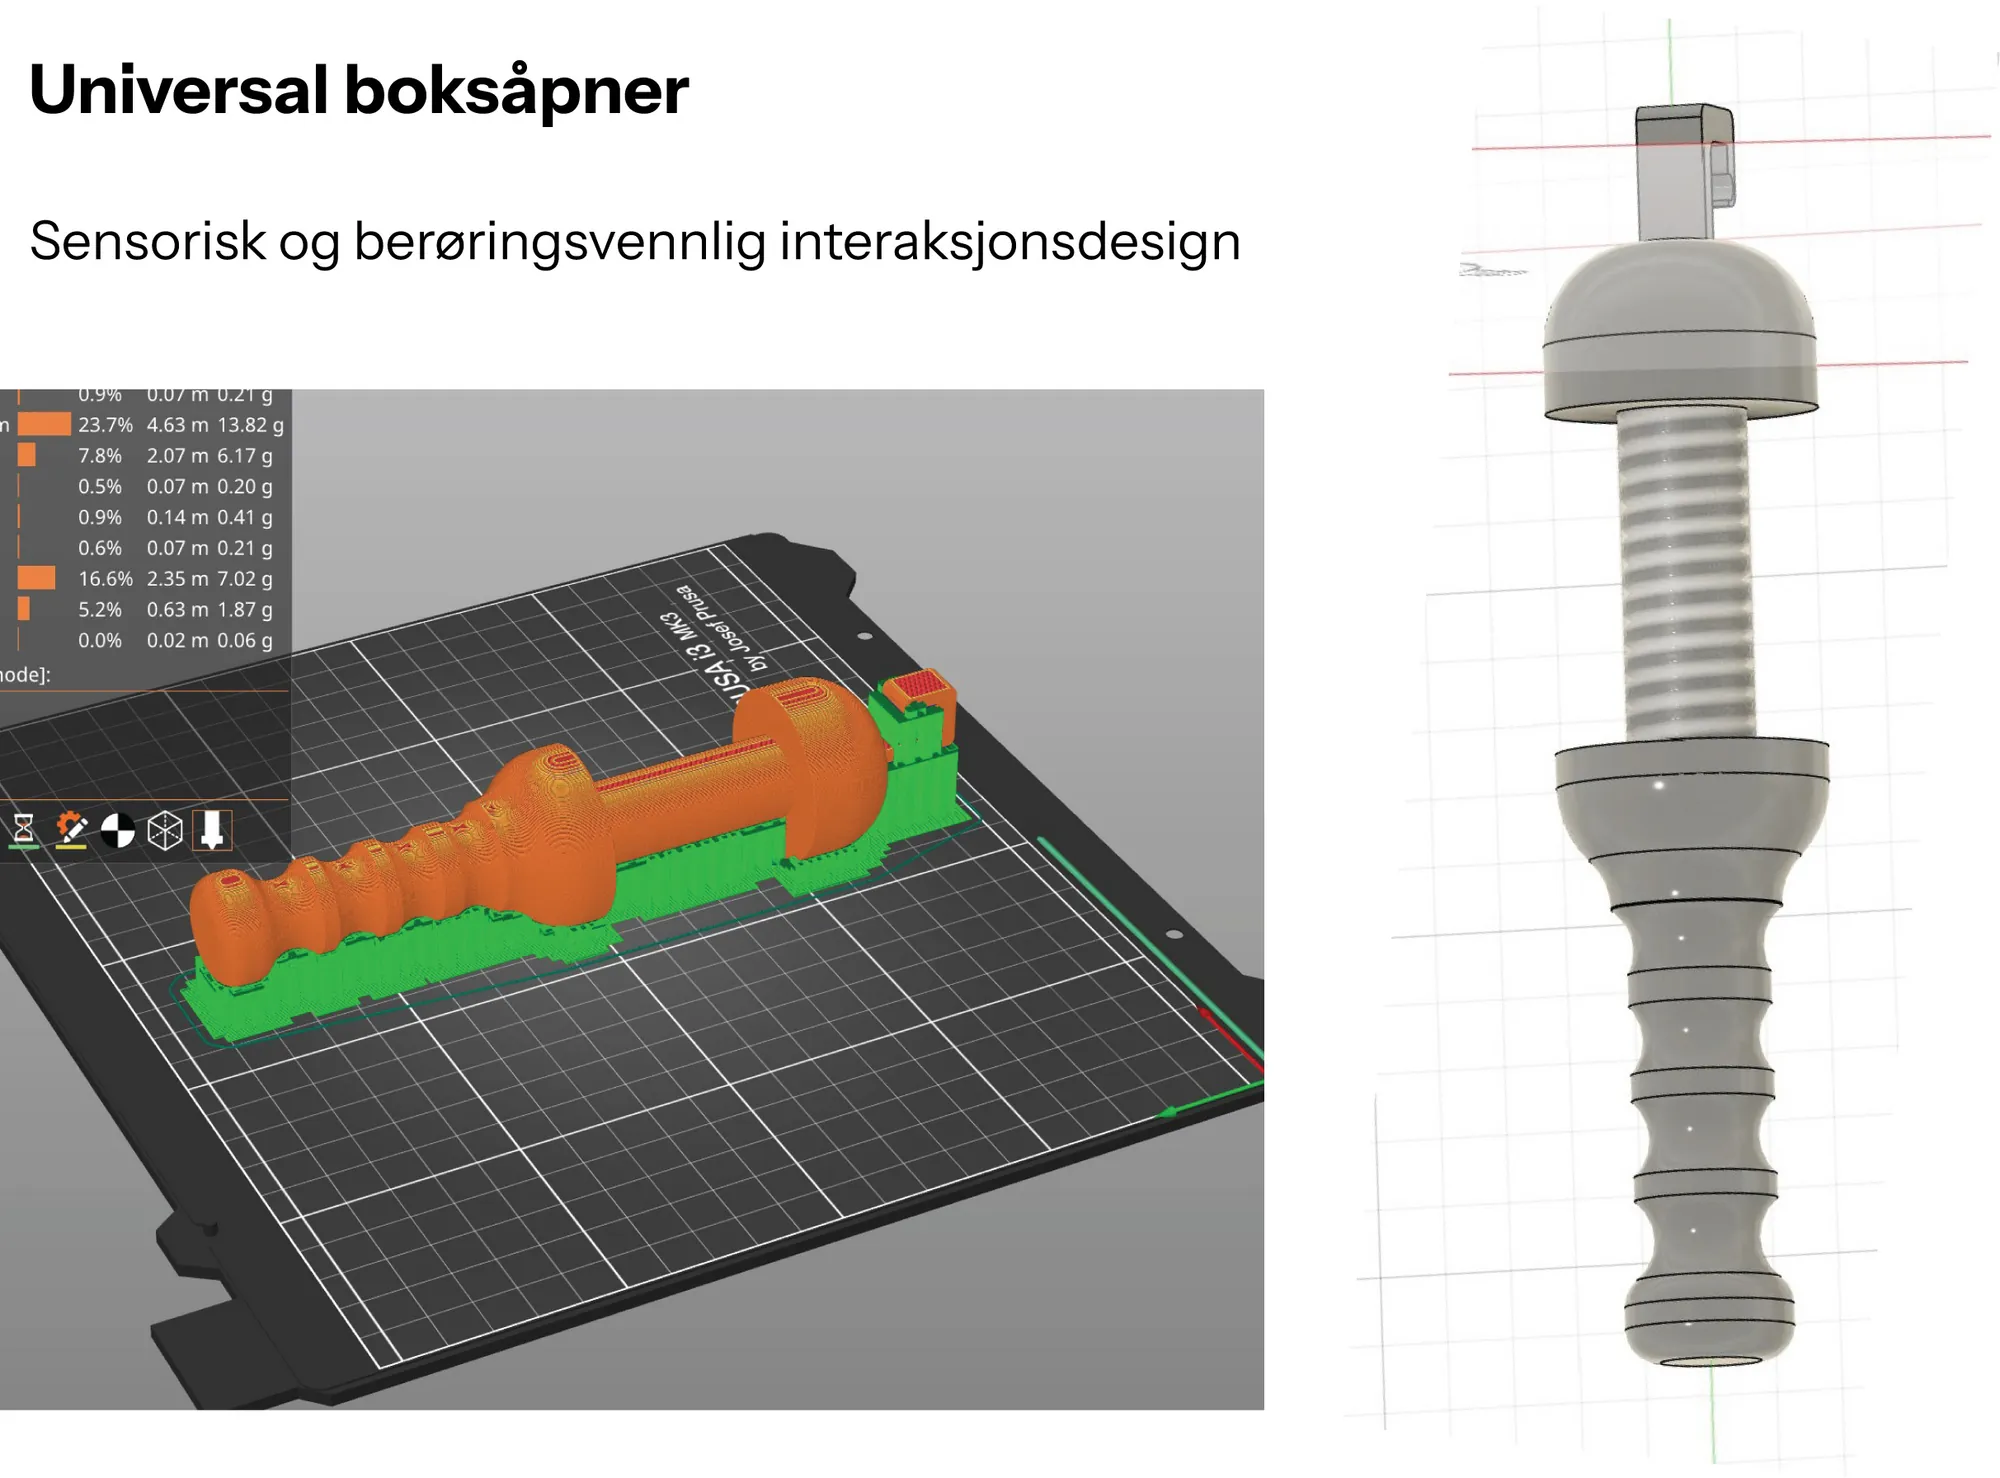
Task: Click the gear-with-pencil edit icon
Action: coord(72,828)
